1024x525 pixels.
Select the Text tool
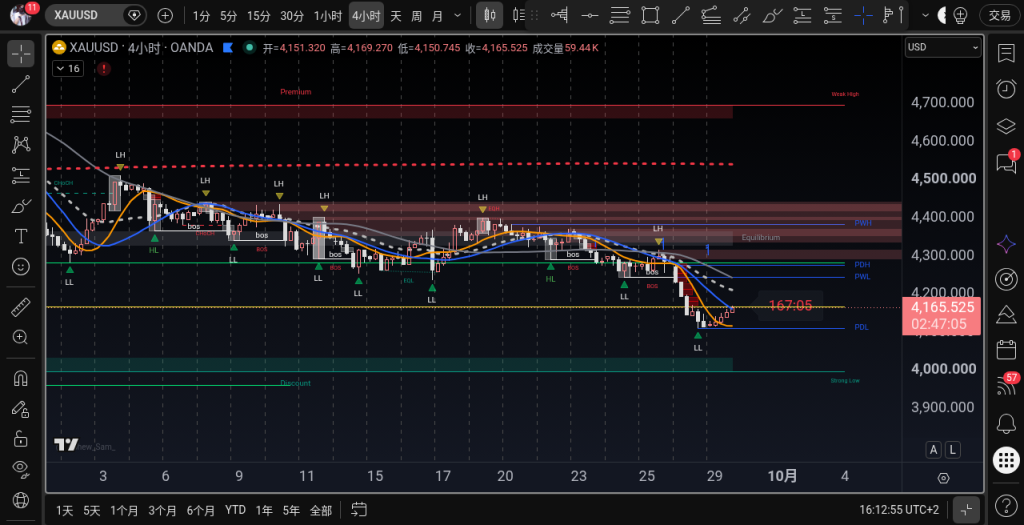(x=21, y=236)
